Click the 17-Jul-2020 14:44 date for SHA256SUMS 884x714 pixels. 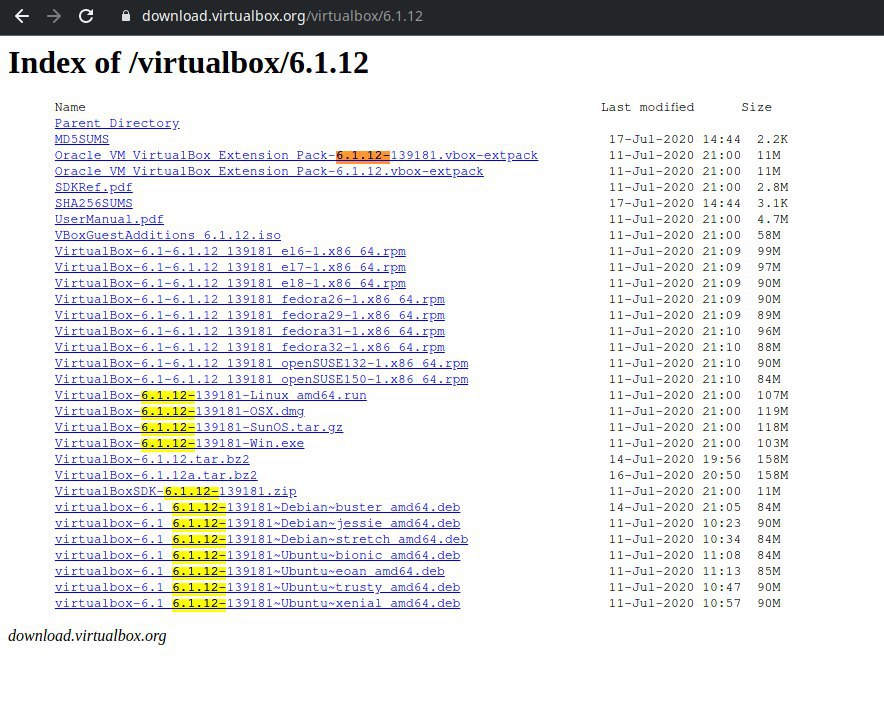coord(674,203)
